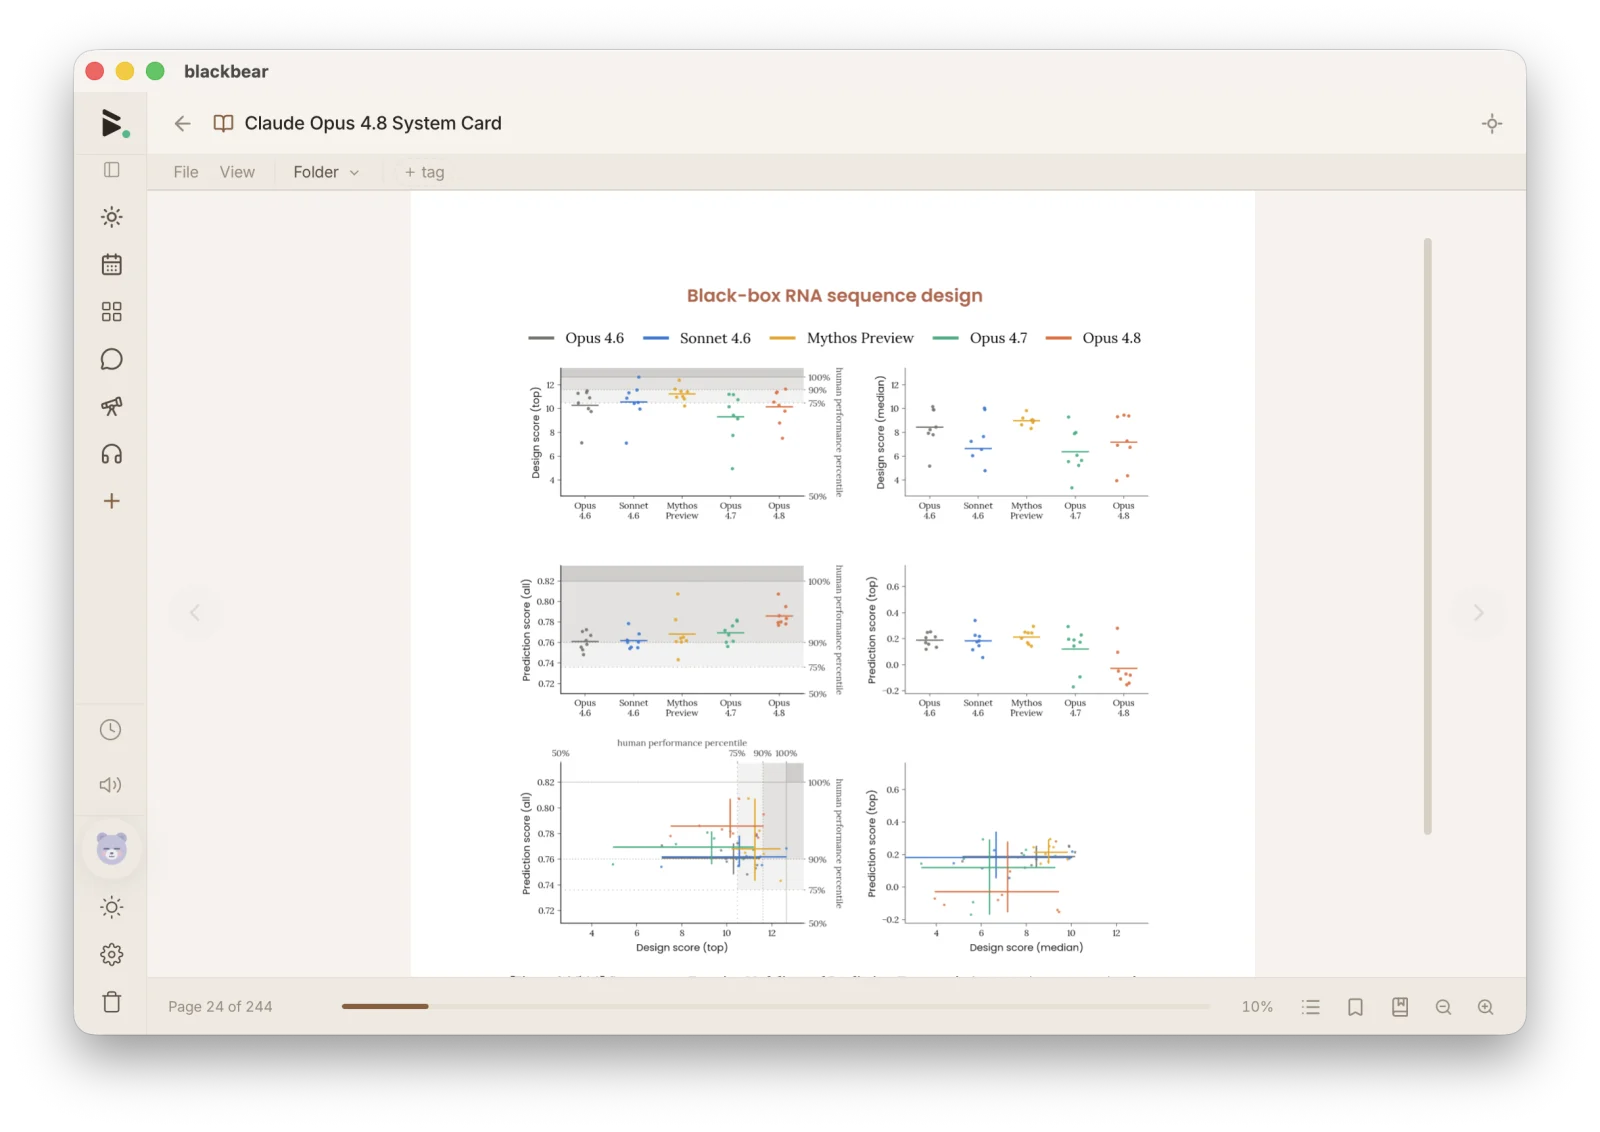Expand the Folder dropdown
The height and width of the screenshot is (1132, 1600).
click(326, 172)
